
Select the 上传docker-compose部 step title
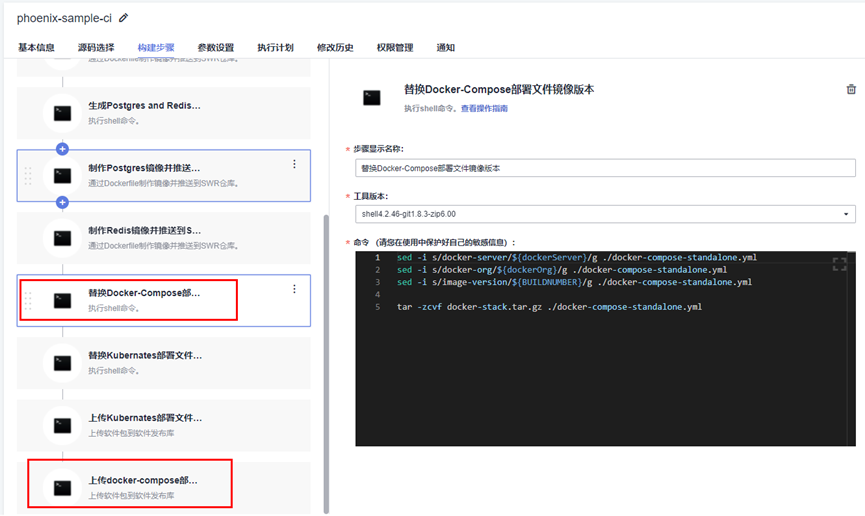[143, 480]
